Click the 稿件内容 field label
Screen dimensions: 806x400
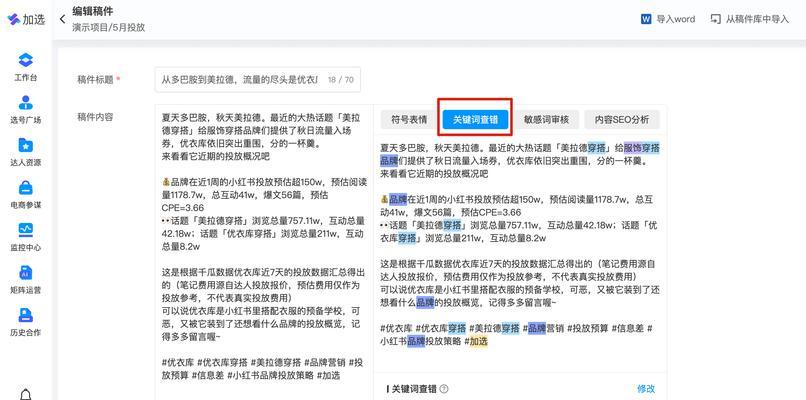pos(95,117)
